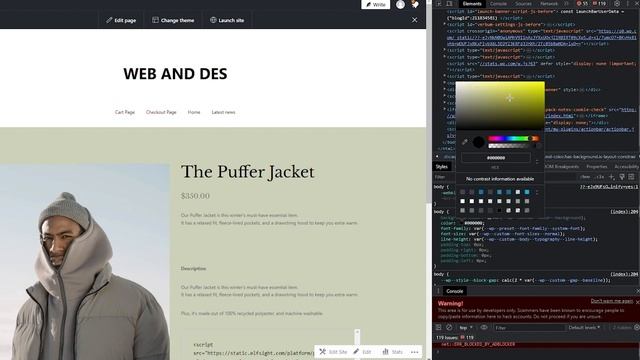Add a new style rule with plus icon
The height and width of the screenshot is (360, 640).
tap(611, 177)
